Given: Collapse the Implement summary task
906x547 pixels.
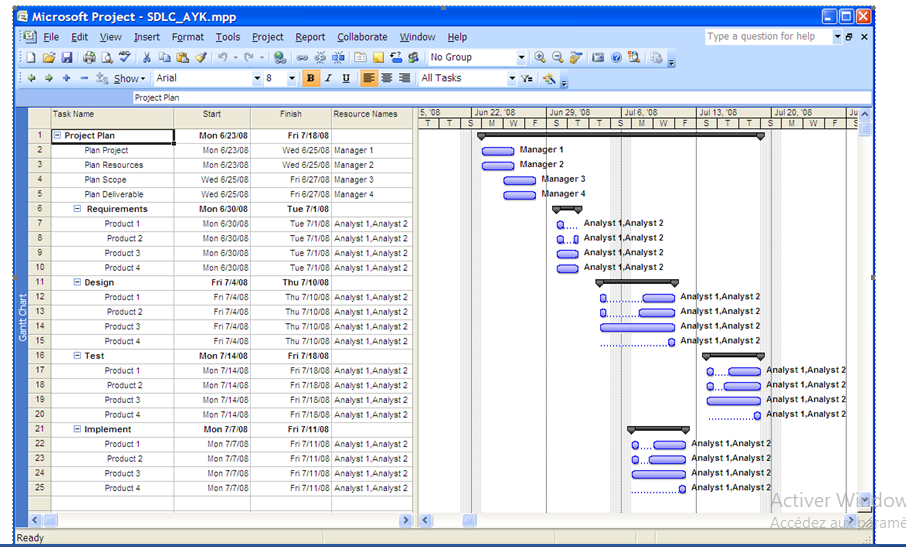Looking at the screenshot, I should point(77,429).
